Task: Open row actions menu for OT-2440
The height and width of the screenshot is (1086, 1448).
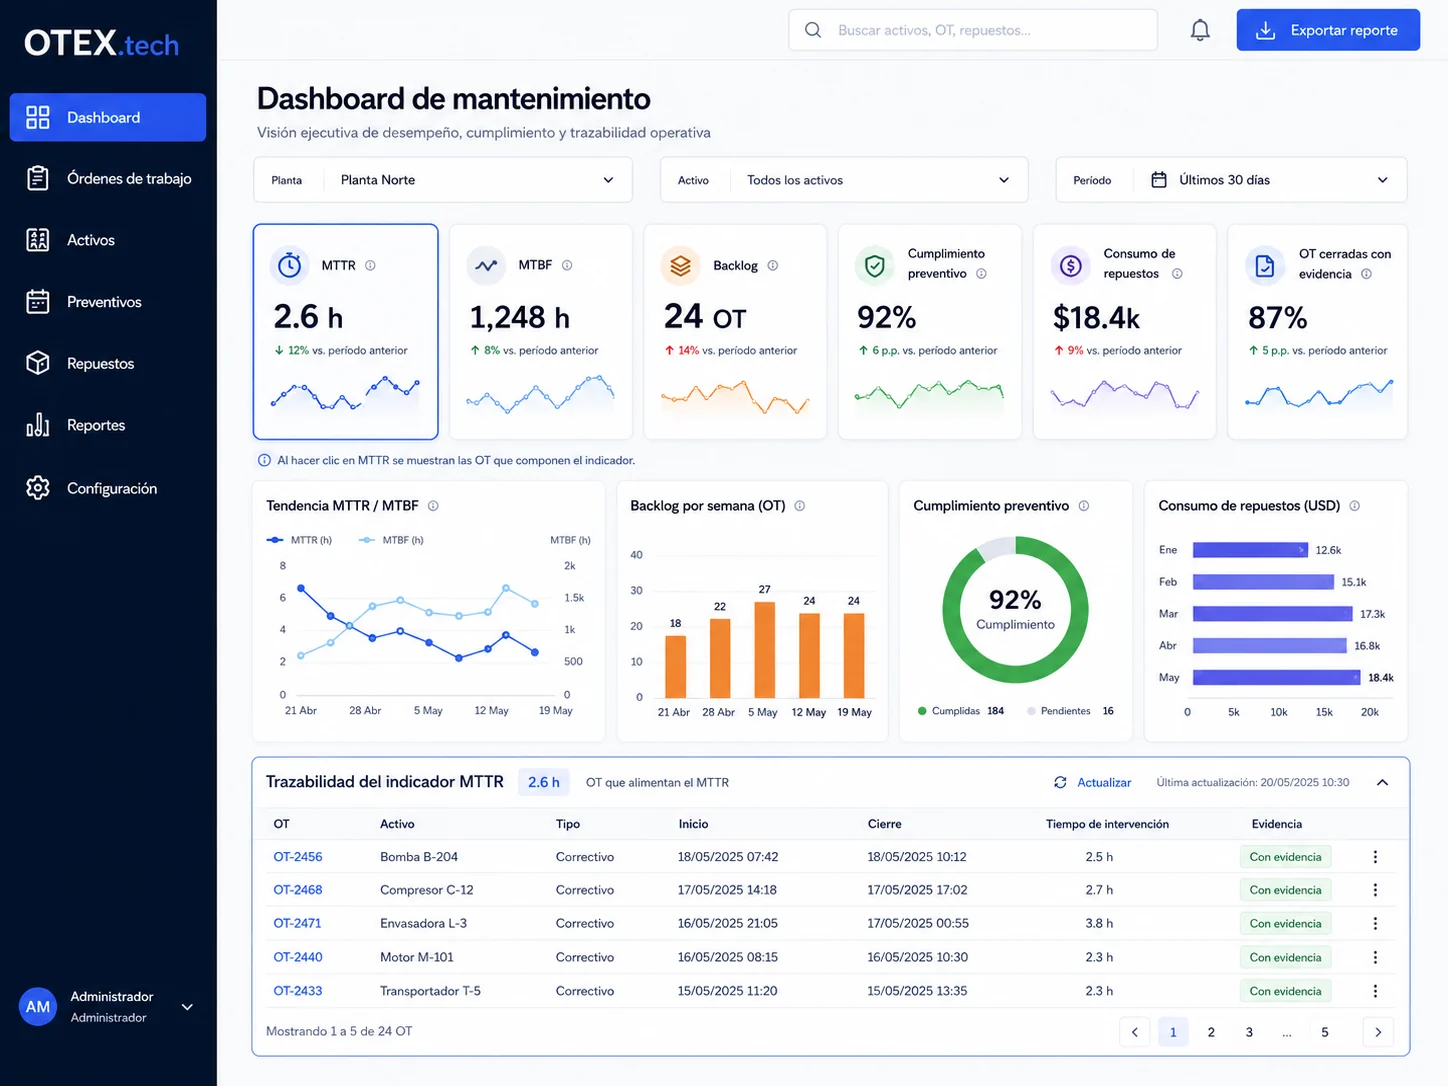Action: [1375, 957]
